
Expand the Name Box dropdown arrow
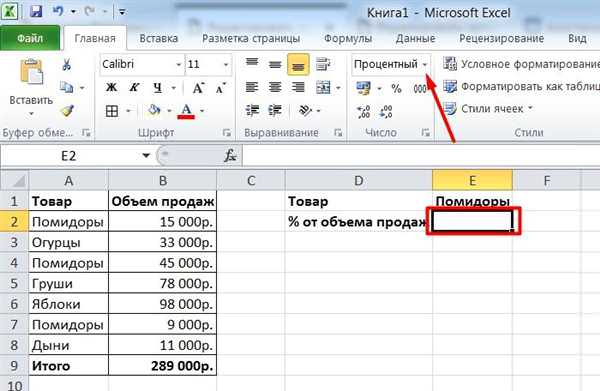(x=146, y=156)
